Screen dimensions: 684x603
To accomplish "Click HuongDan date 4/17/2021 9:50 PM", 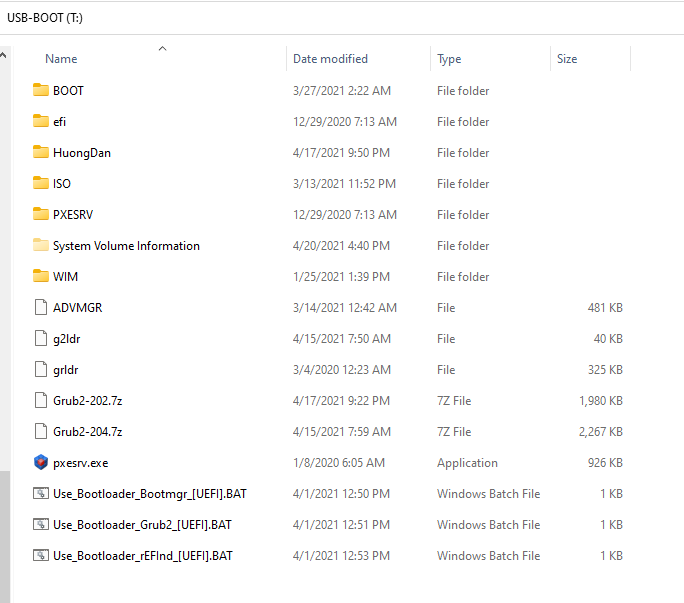I will tap(341, 153).
